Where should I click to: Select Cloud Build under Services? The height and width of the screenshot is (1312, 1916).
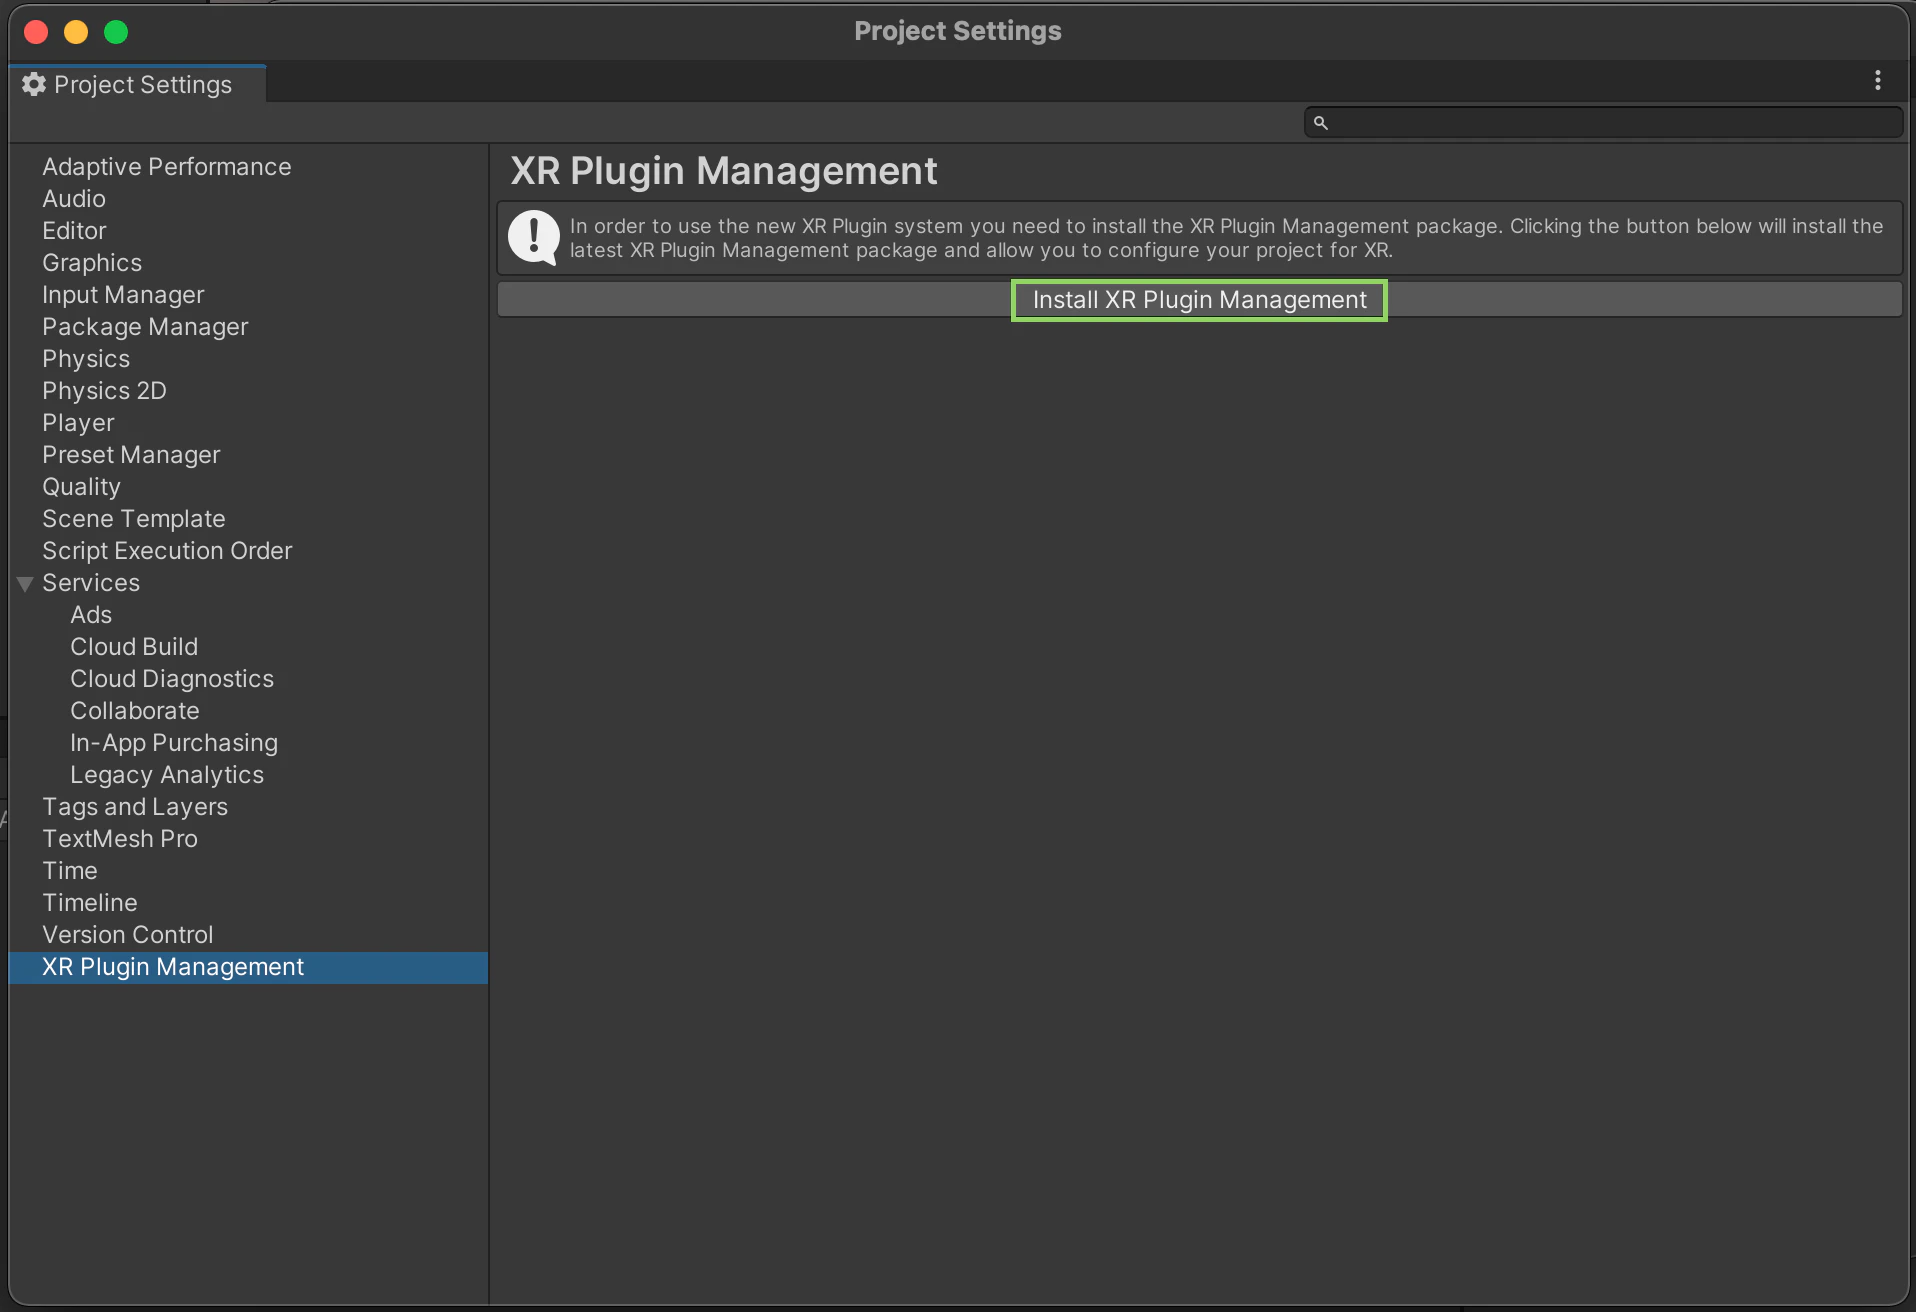click(x=134, y=647)
